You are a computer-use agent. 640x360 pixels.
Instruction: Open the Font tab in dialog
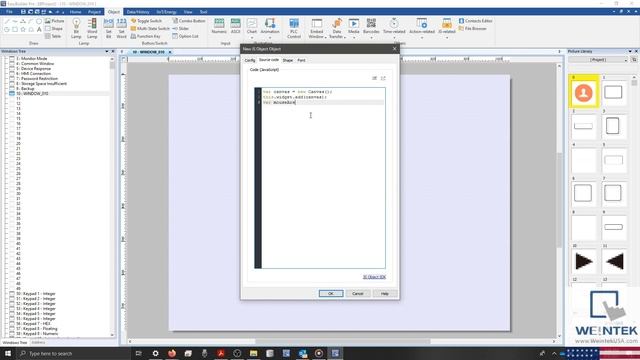(x=301, y=60)
